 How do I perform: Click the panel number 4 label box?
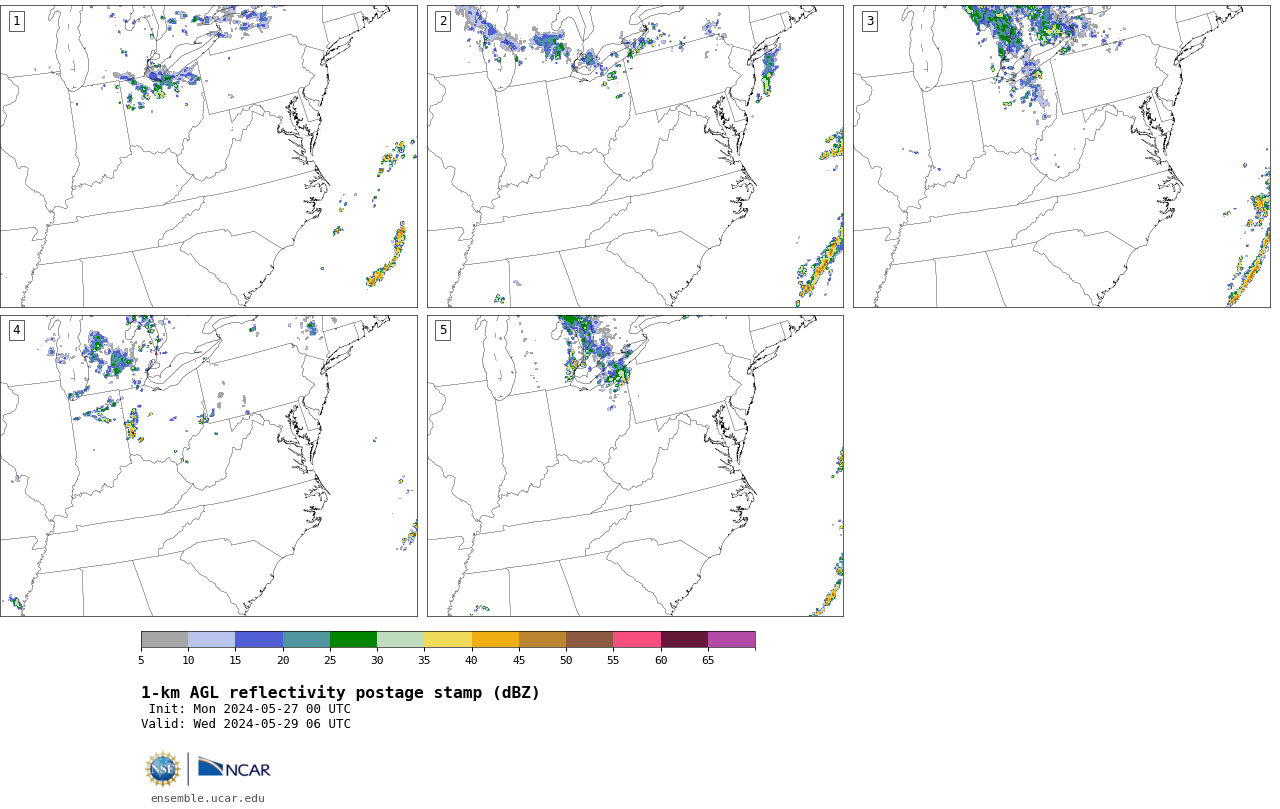point(16,330)
